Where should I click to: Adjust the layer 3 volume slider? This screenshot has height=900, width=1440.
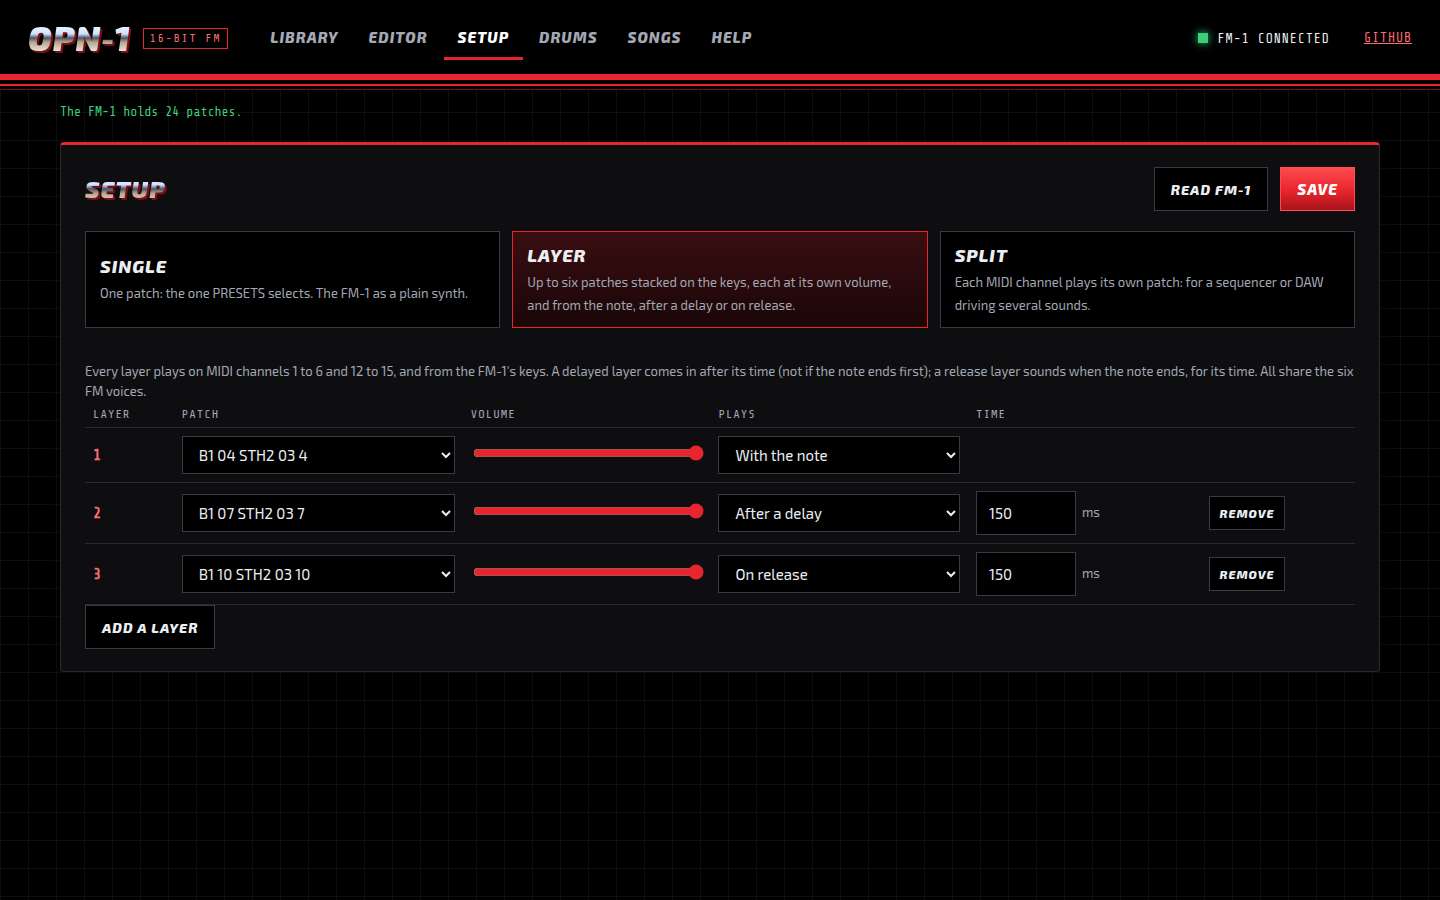coord(588,572)
